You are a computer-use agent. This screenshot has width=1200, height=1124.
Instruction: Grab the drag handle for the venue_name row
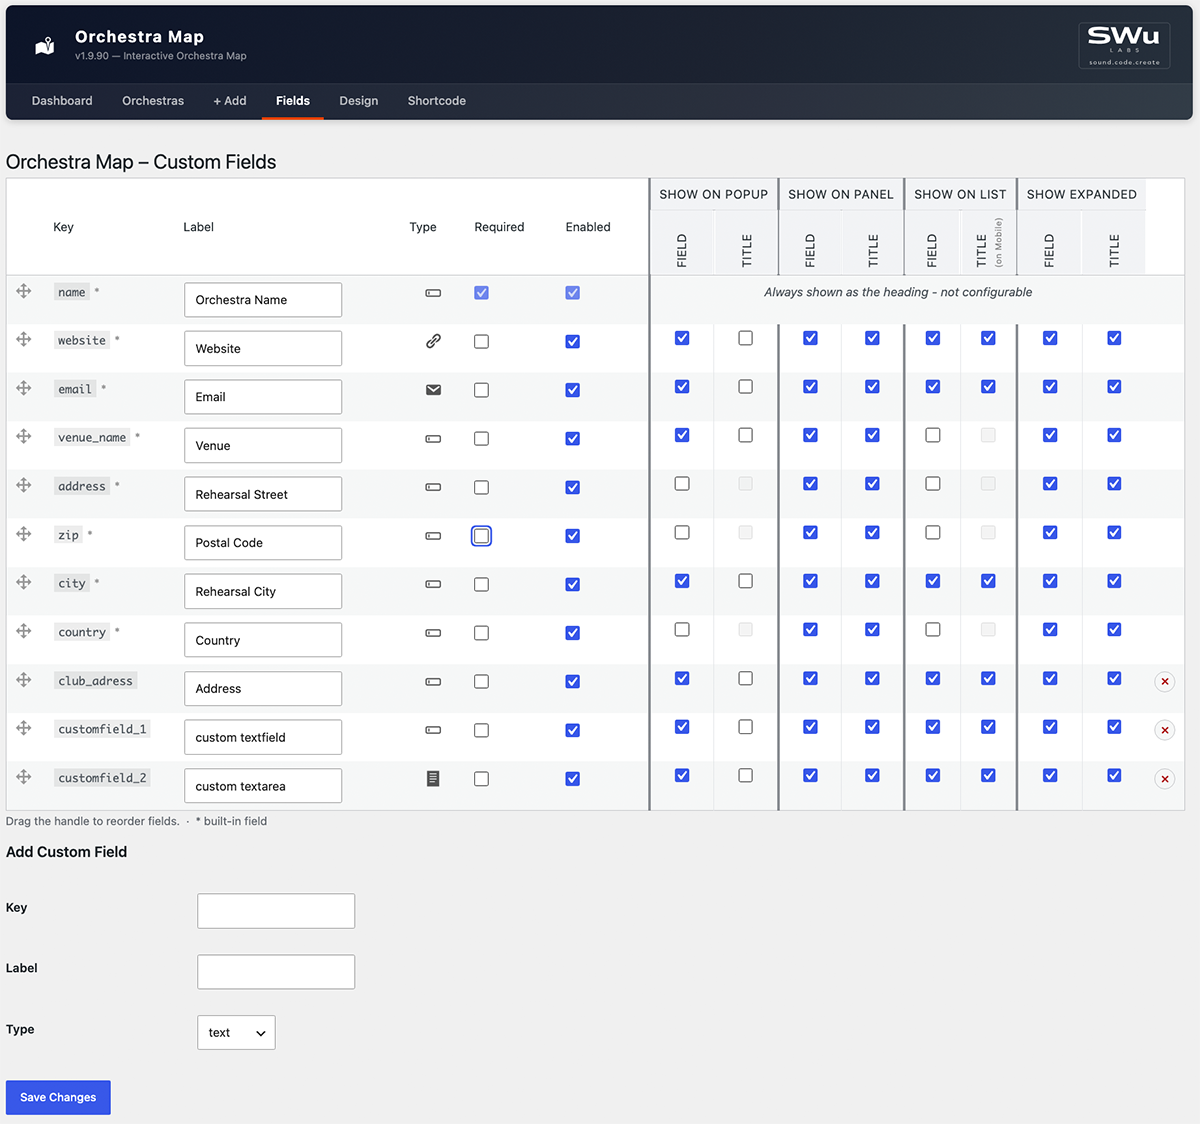point(24,436)
